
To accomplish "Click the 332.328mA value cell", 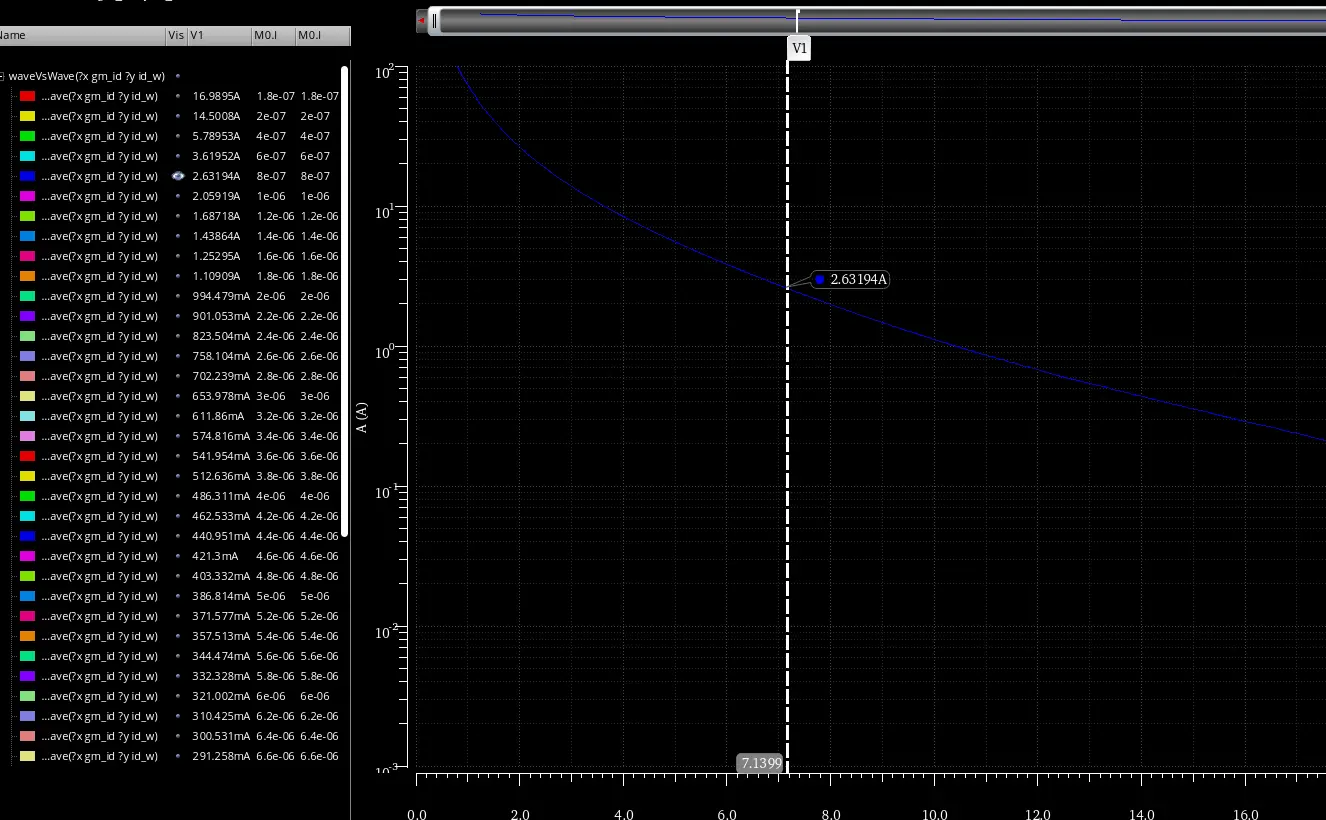I will tap(221, 676).
